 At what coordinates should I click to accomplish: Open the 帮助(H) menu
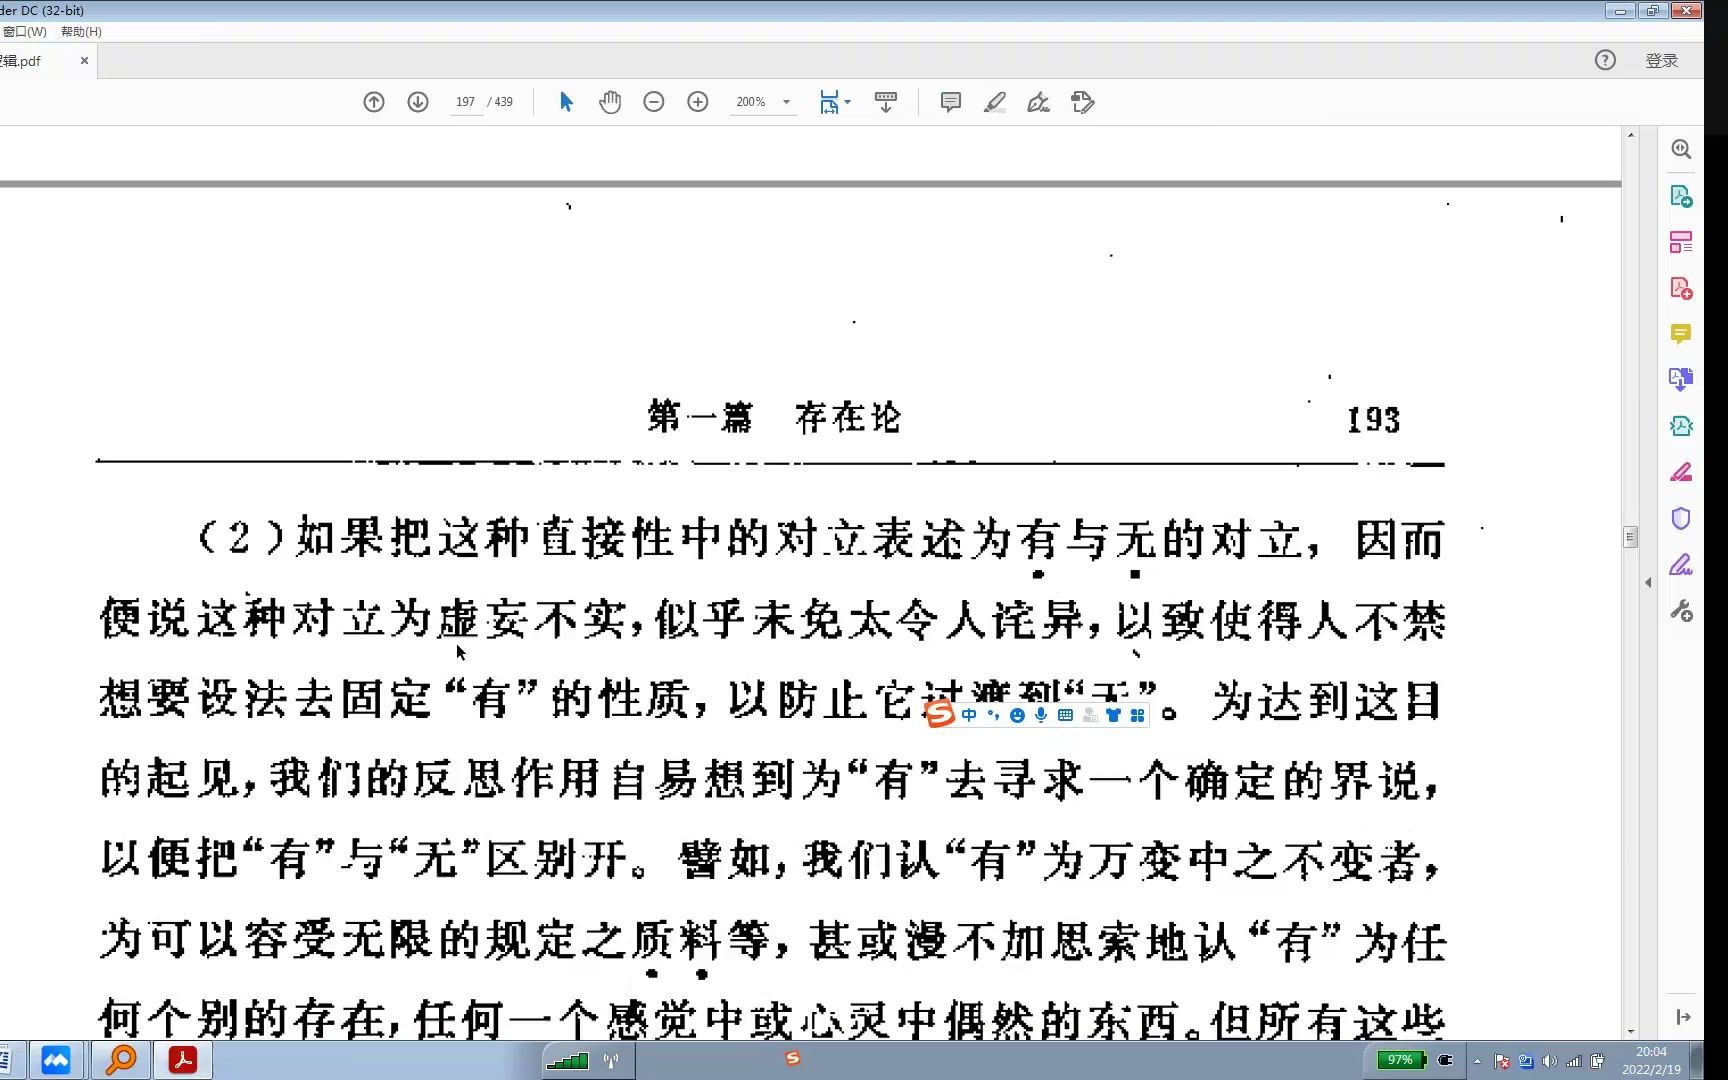click(81, 31)
